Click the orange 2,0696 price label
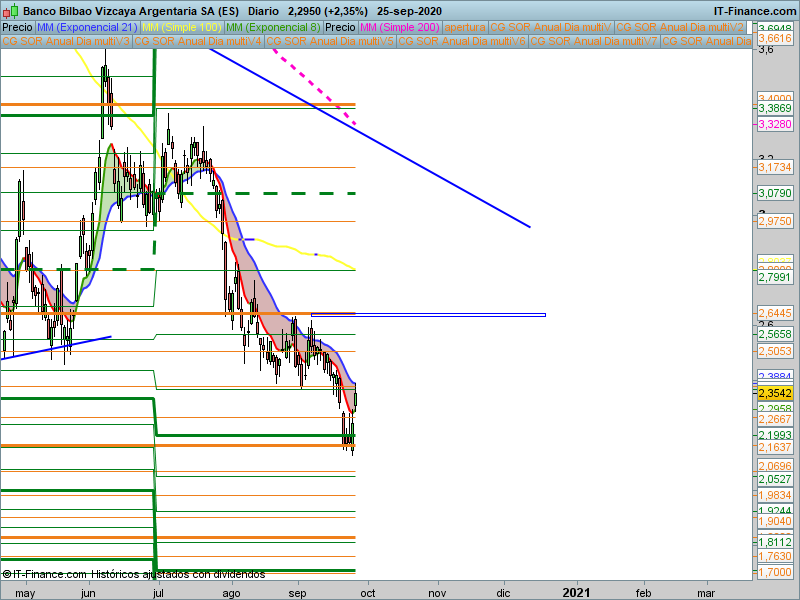The height and width of the screenshot is (600, 800). tap(775, 466)
